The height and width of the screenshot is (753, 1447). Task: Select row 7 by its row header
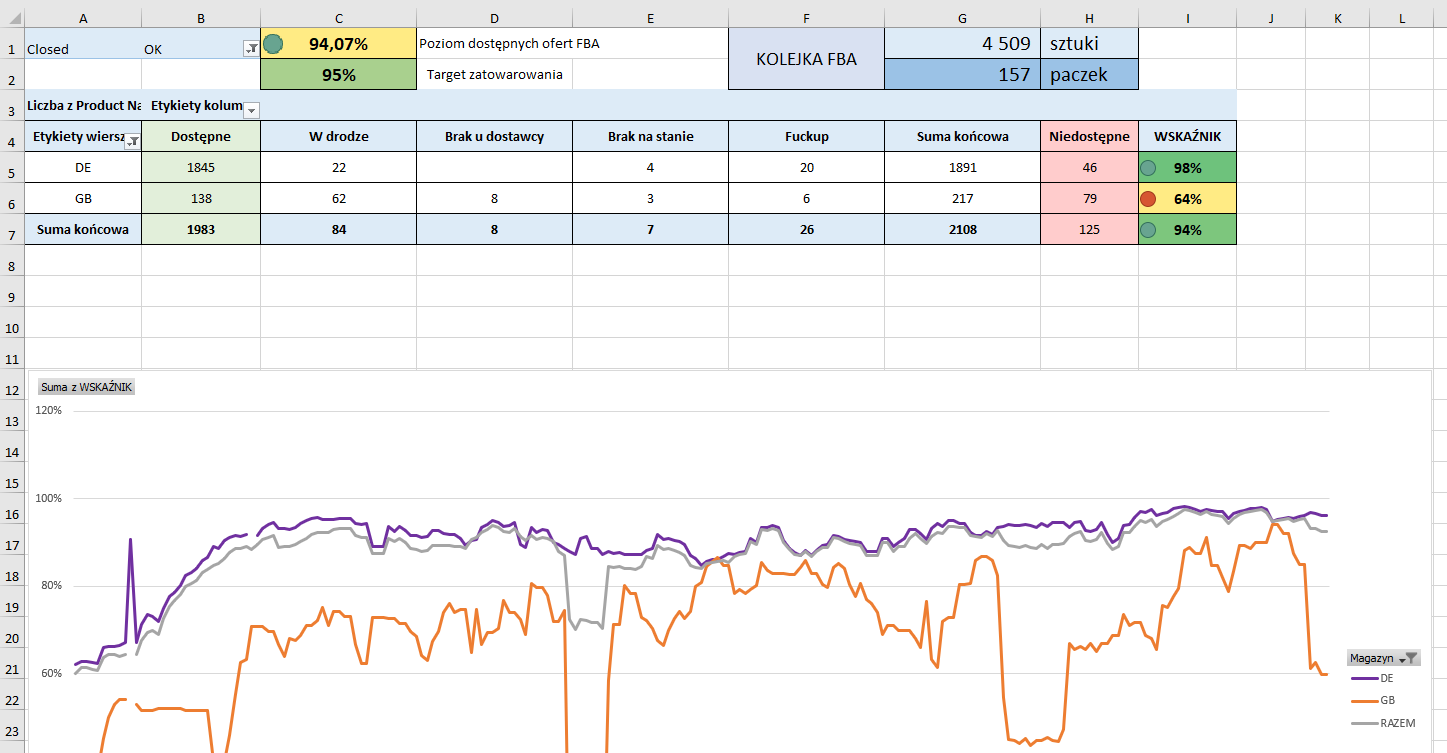[11, 230]
